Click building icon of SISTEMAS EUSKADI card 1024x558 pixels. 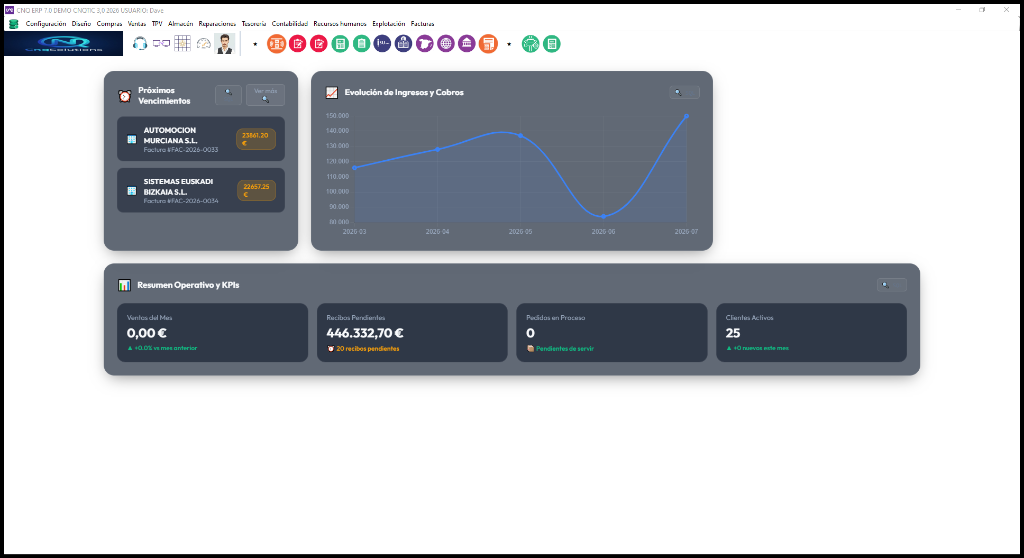[x=131, y=191]
